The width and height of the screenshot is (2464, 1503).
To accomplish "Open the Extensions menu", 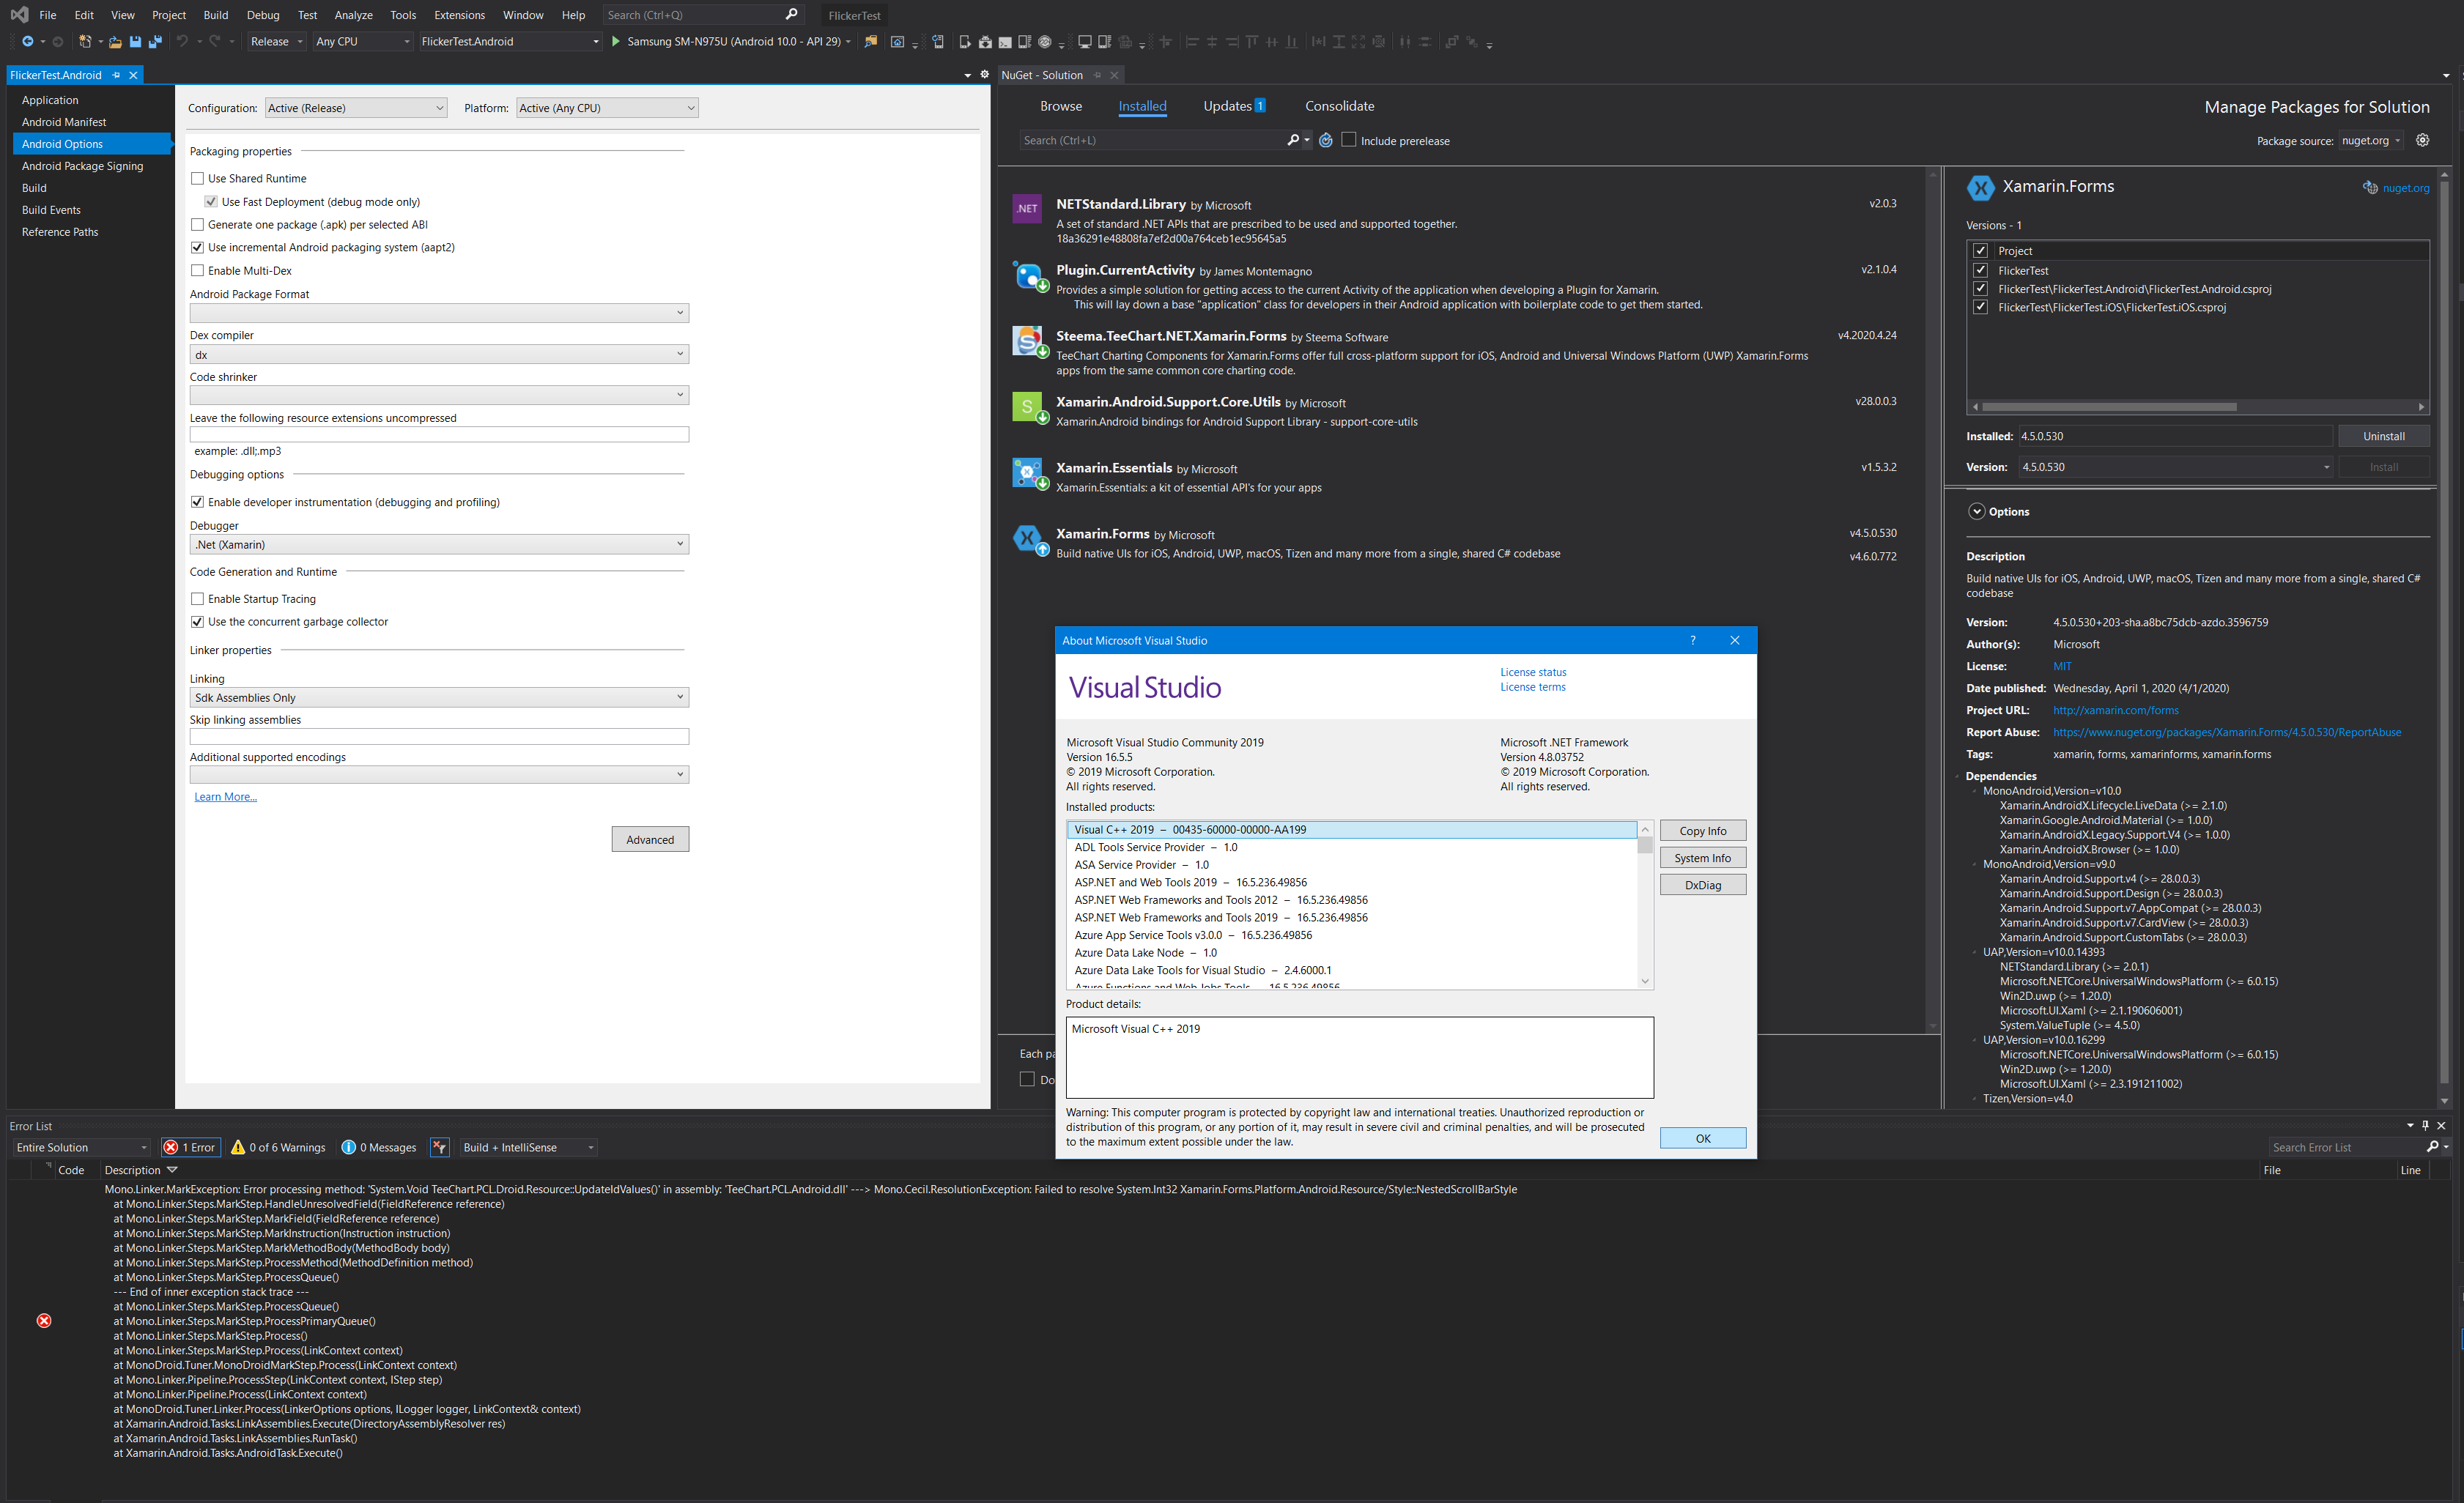I will (x=459, y=15).
